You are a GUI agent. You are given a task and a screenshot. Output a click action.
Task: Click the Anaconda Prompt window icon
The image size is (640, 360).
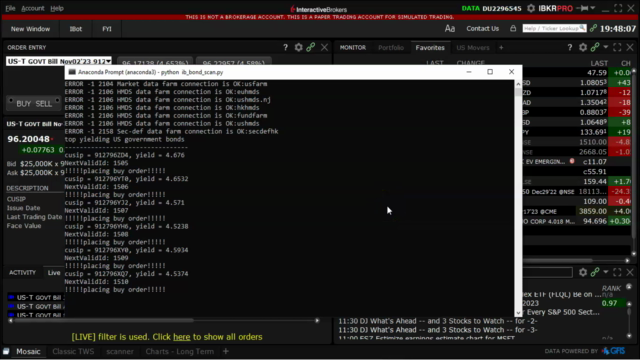tap(72, 72)
